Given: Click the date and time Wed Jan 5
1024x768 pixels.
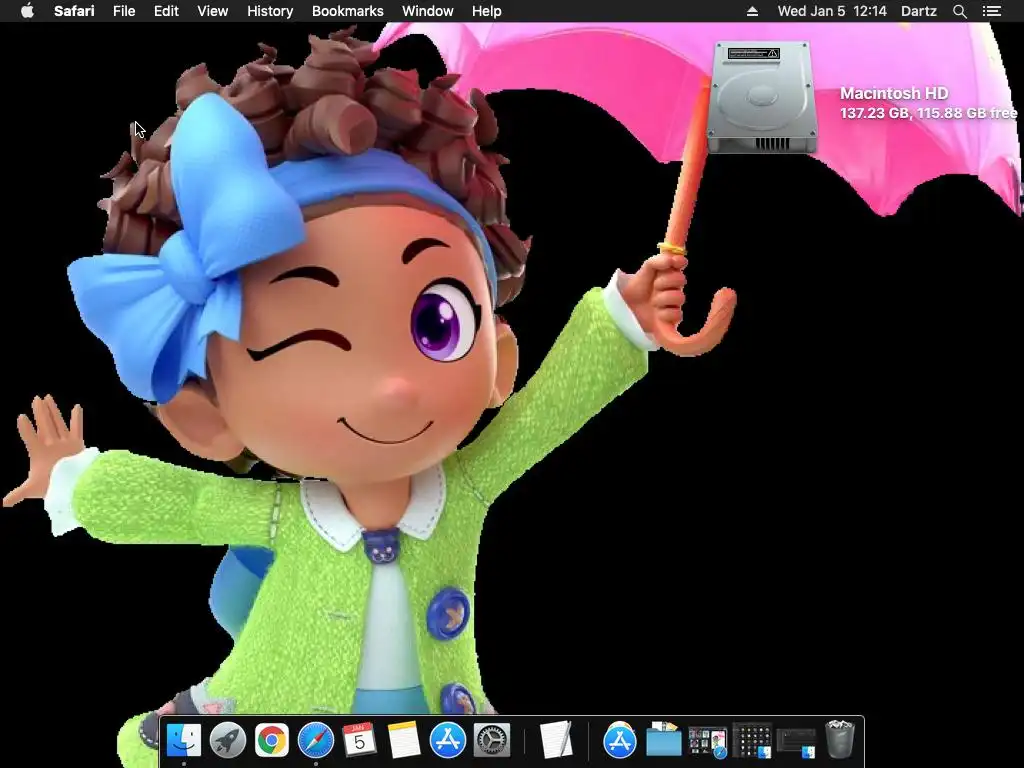Looking at the screenshot, I should point(832,11).
